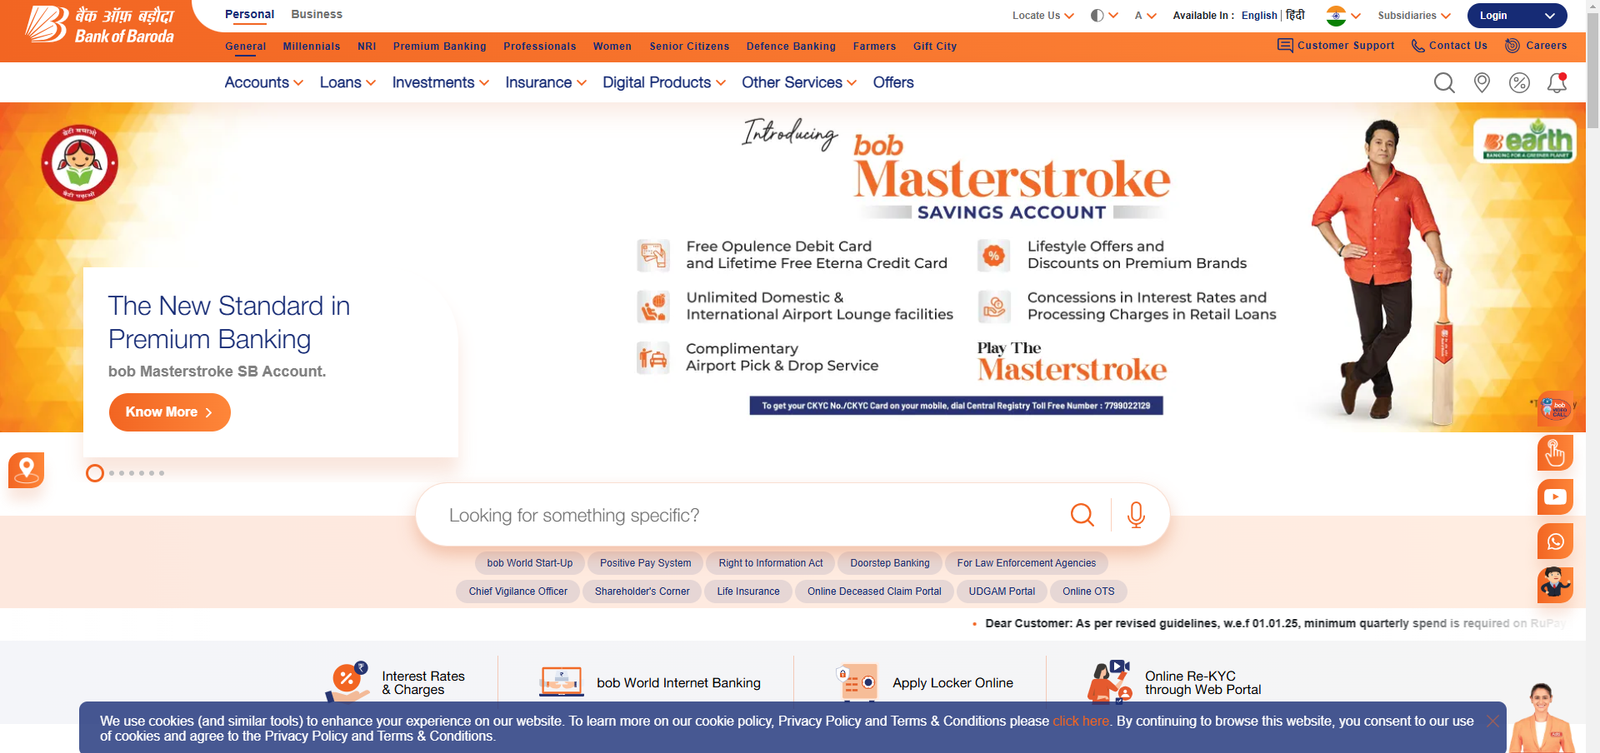Open the interest rates percent icon in navbar
1600x753 pixels.
(1519, 83)
